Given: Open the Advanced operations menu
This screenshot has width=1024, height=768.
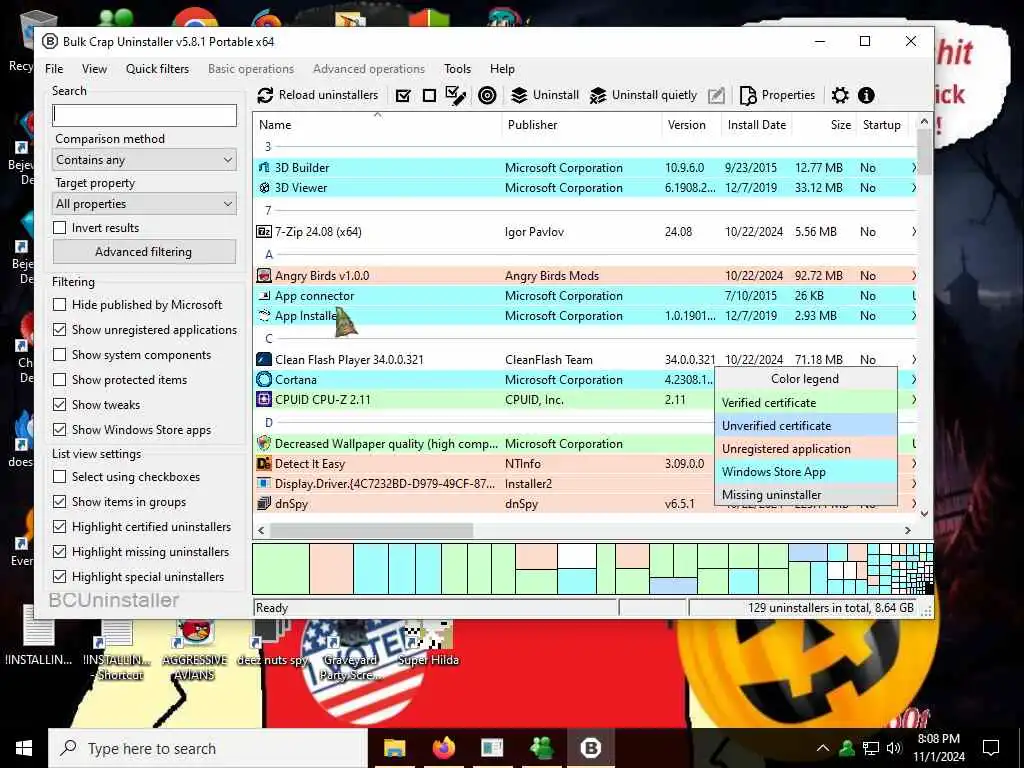Looking at the screenshot, I should click(x=369, y=69).
